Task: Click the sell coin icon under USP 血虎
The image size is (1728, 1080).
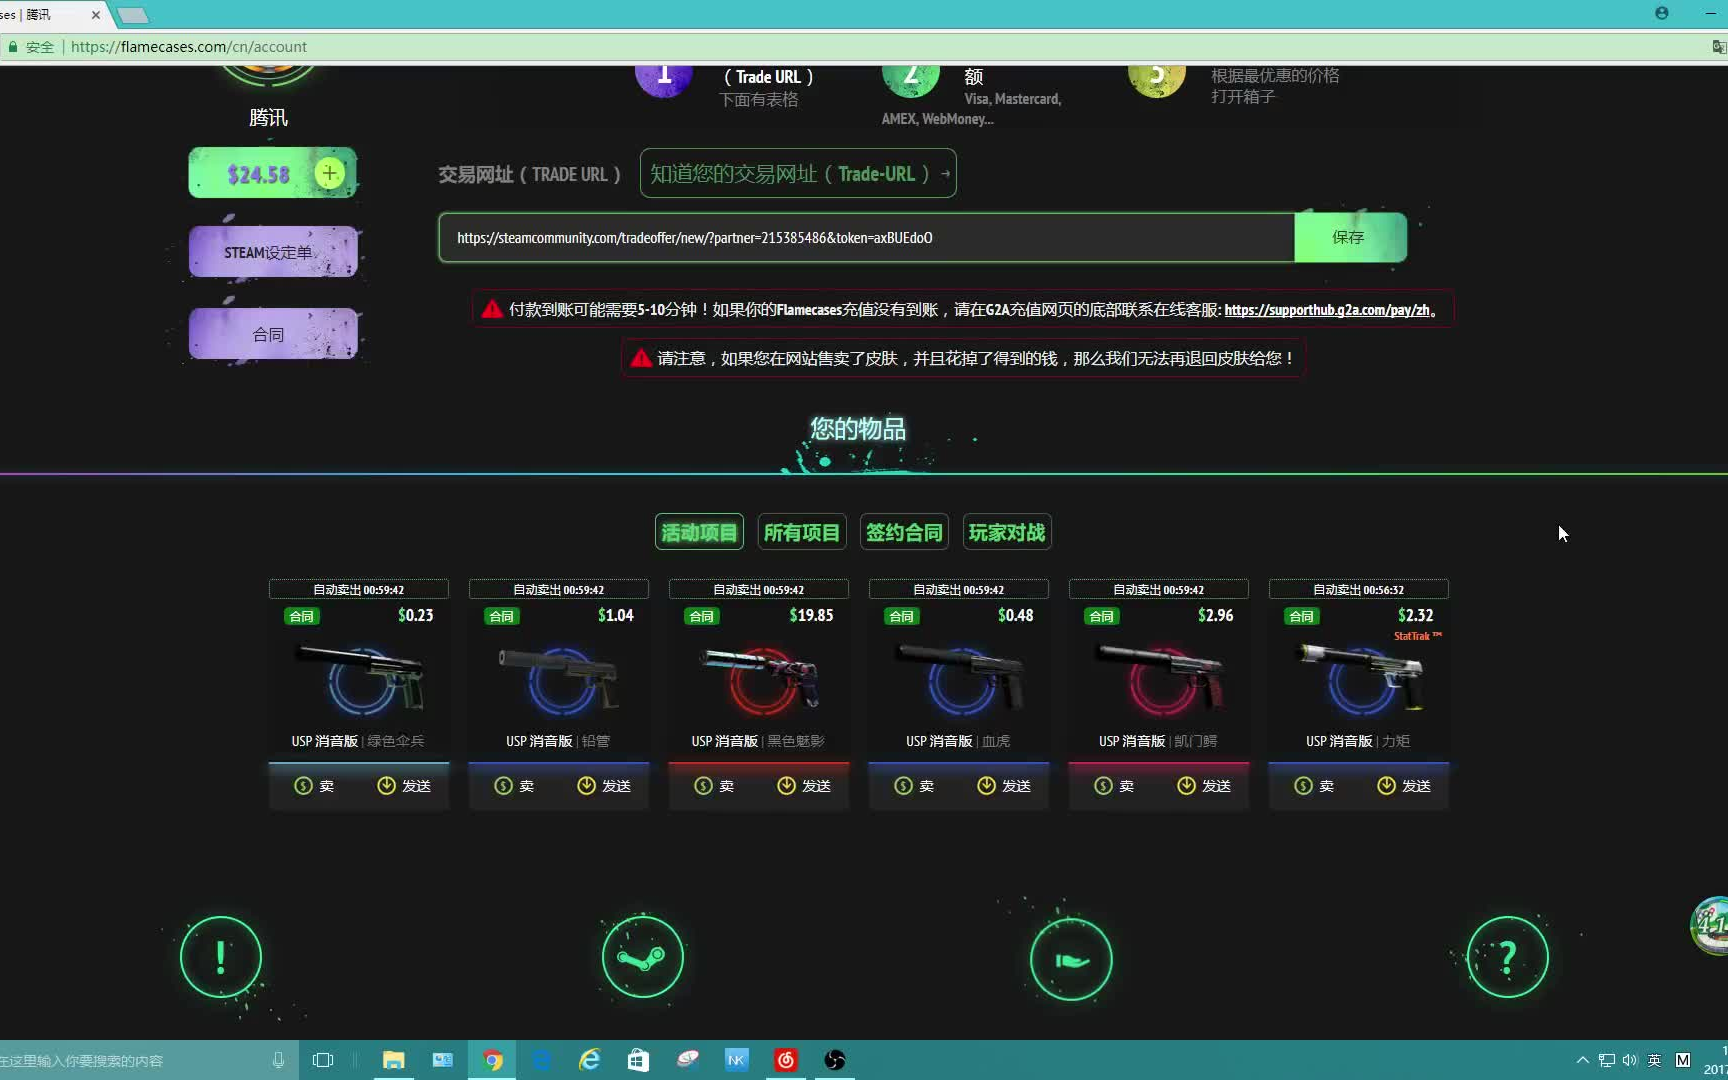Action: point(903,786)
